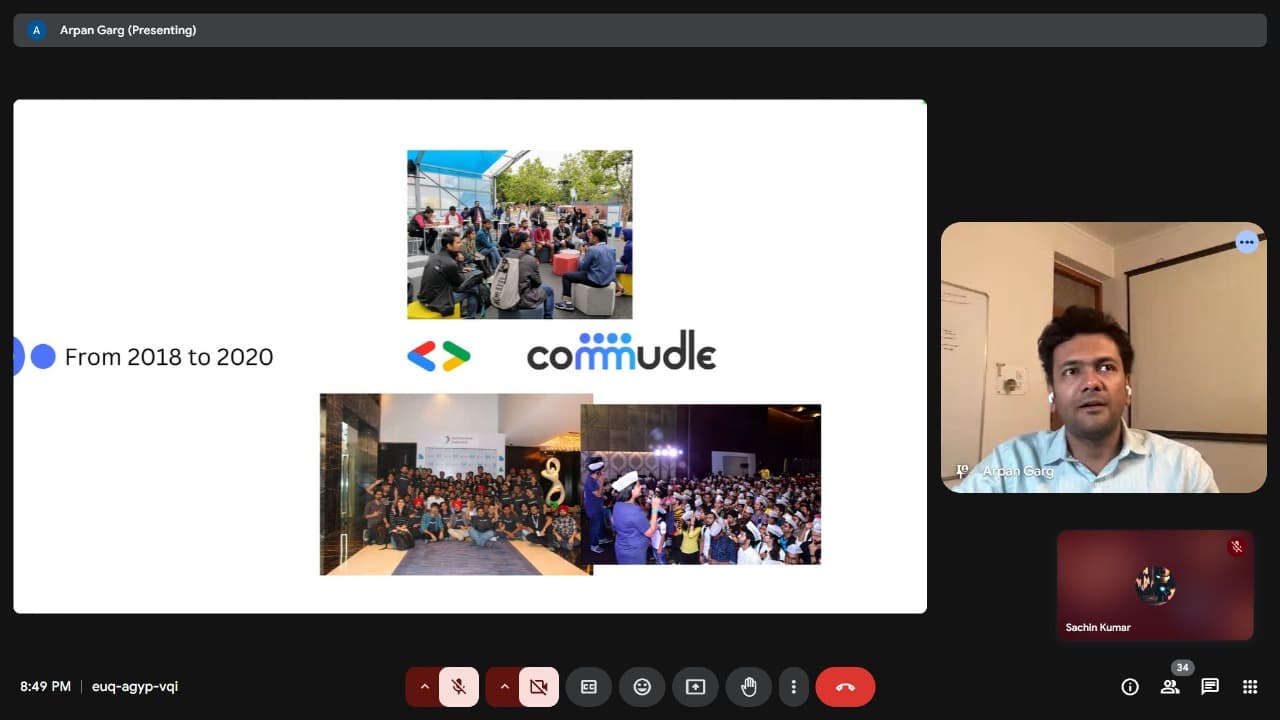This screenshot has width=1280, height=720.
Task: Open the emoji reactions panel
Action: 641,687
